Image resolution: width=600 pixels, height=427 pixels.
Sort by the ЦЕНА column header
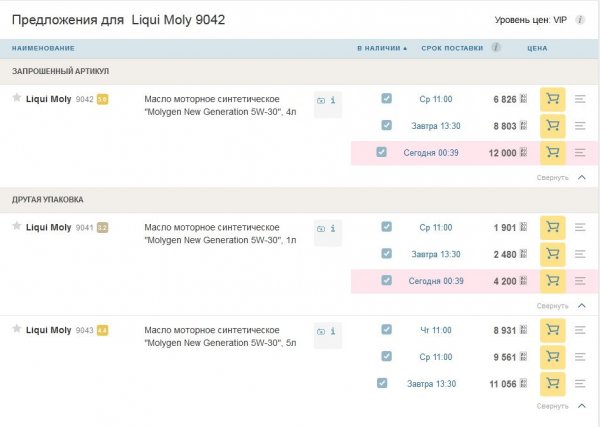(537, 48)
